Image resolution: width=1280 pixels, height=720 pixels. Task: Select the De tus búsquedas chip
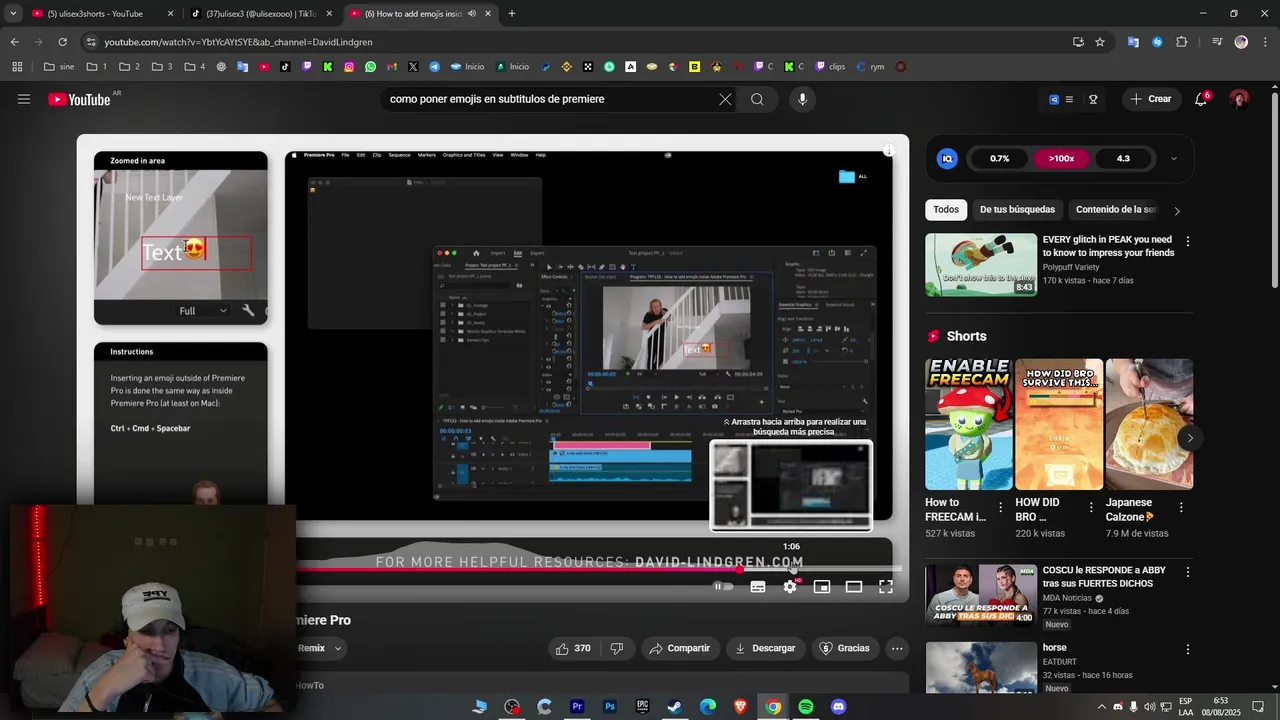coord(1017,210)
